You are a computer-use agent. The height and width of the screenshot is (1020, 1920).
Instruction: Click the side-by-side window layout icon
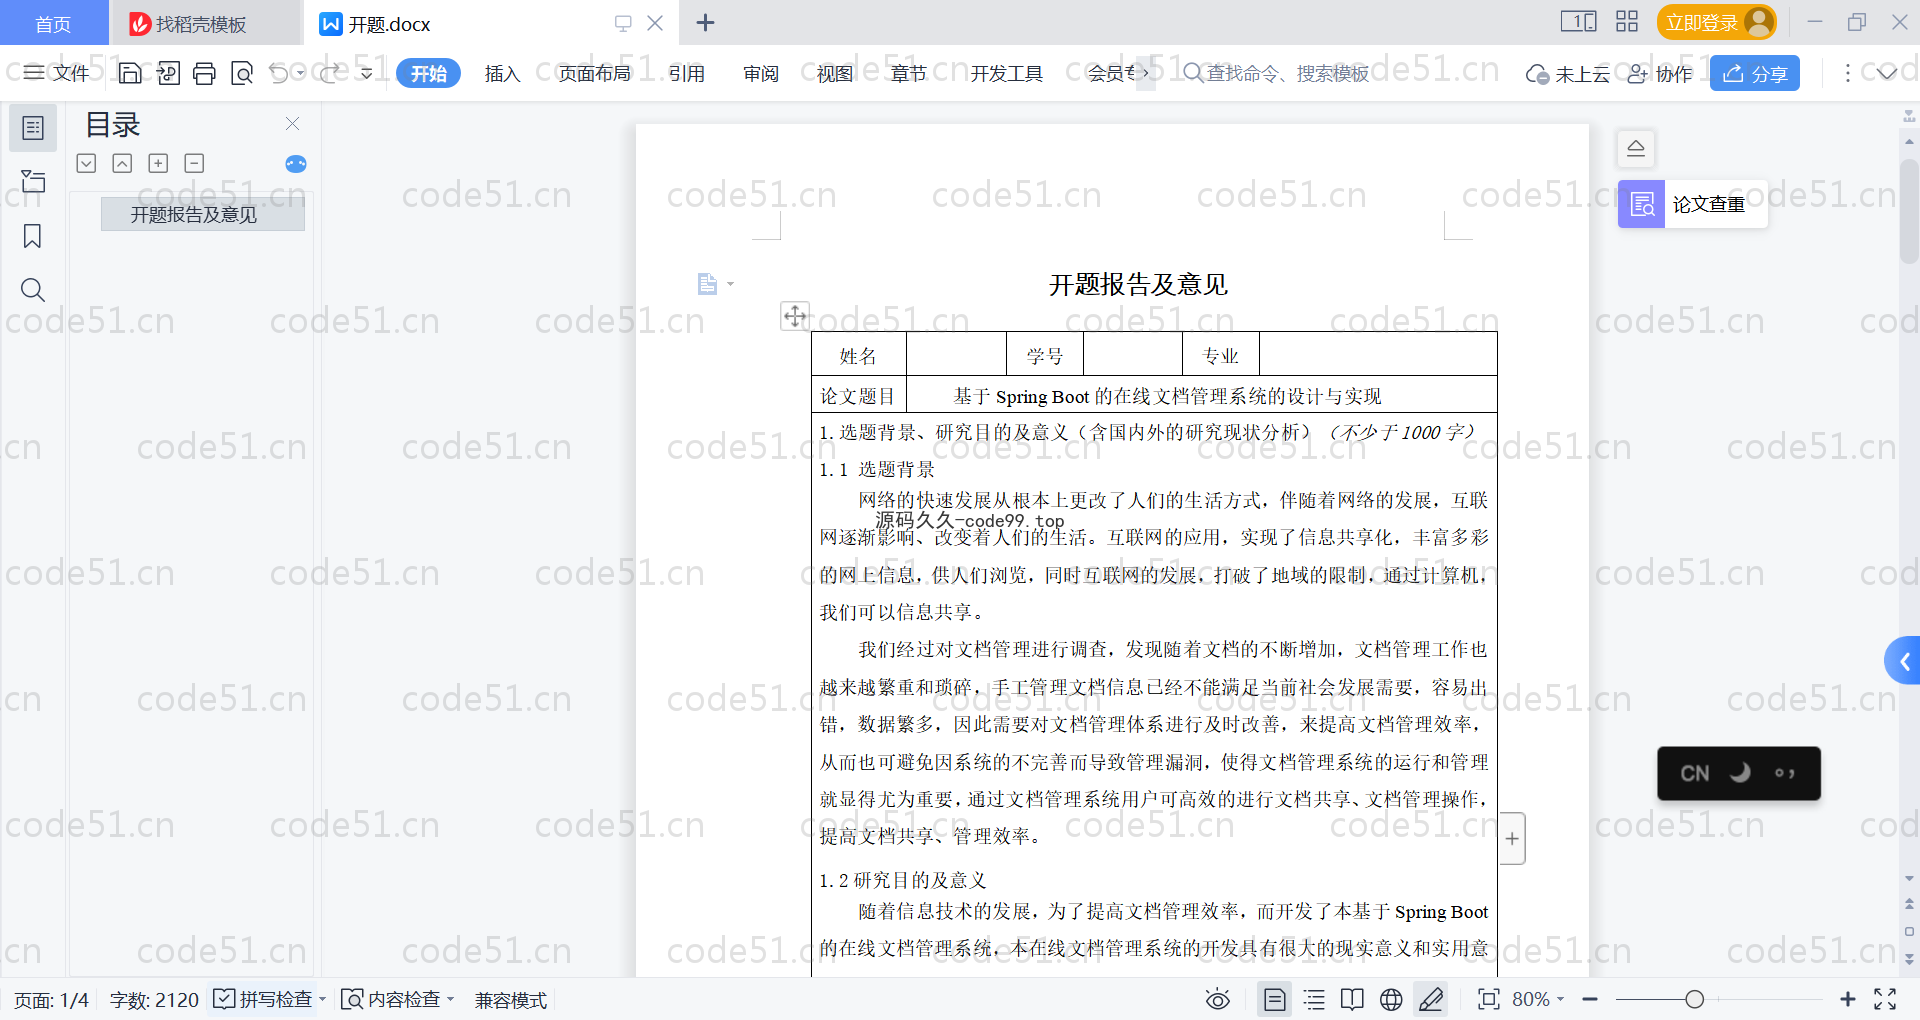(x=1579, y=22)
